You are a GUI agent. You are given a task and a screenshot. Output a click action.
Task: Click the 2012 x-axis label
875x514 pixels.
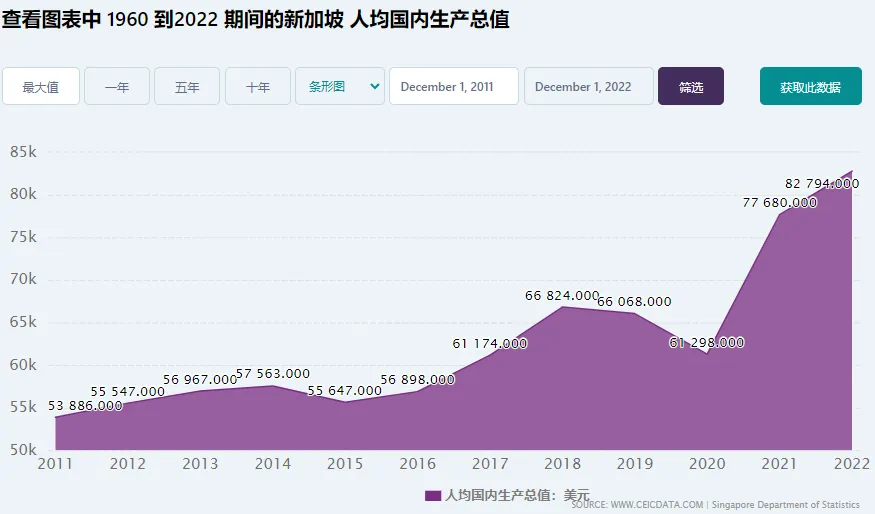[128, 464]
